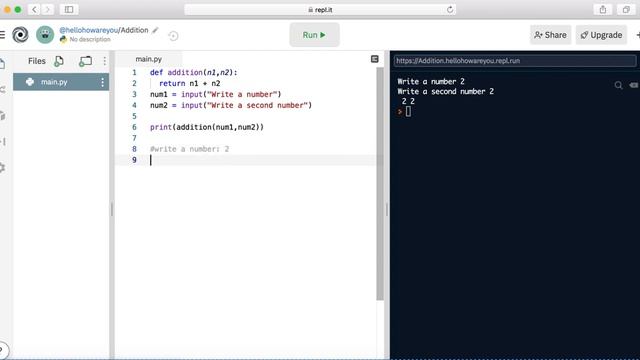Open the Replit logo home
Screen dimensions: 640x360
[x=20, y=35]
